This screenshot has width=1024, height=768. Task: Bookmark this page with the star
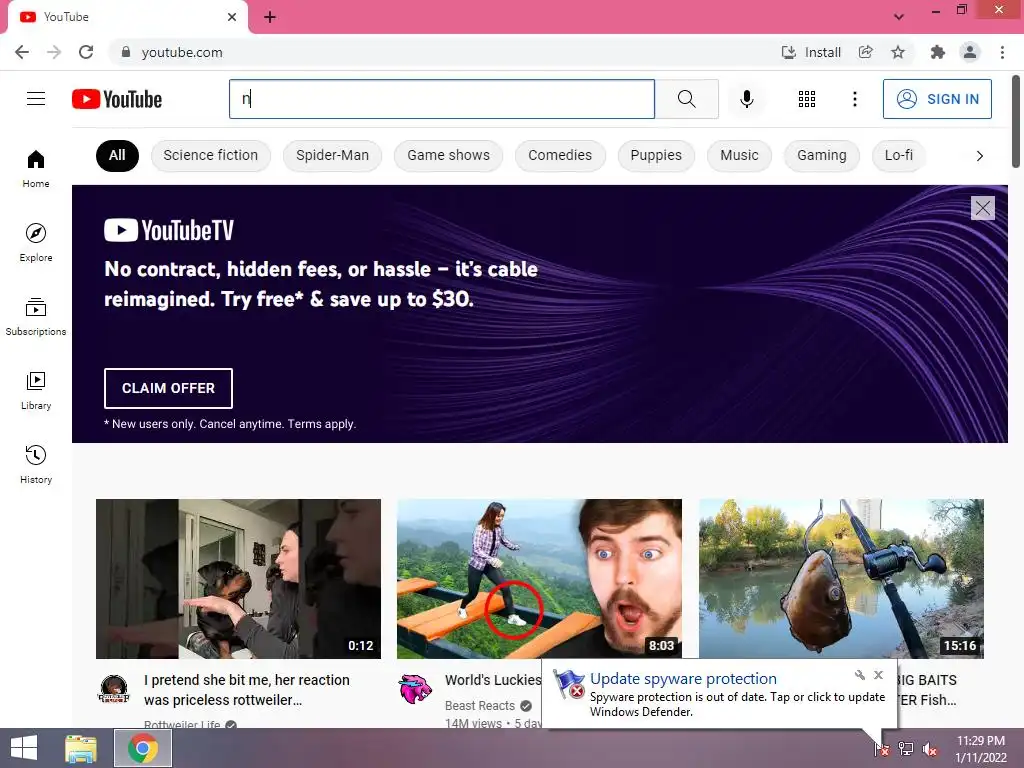(898, 52)
